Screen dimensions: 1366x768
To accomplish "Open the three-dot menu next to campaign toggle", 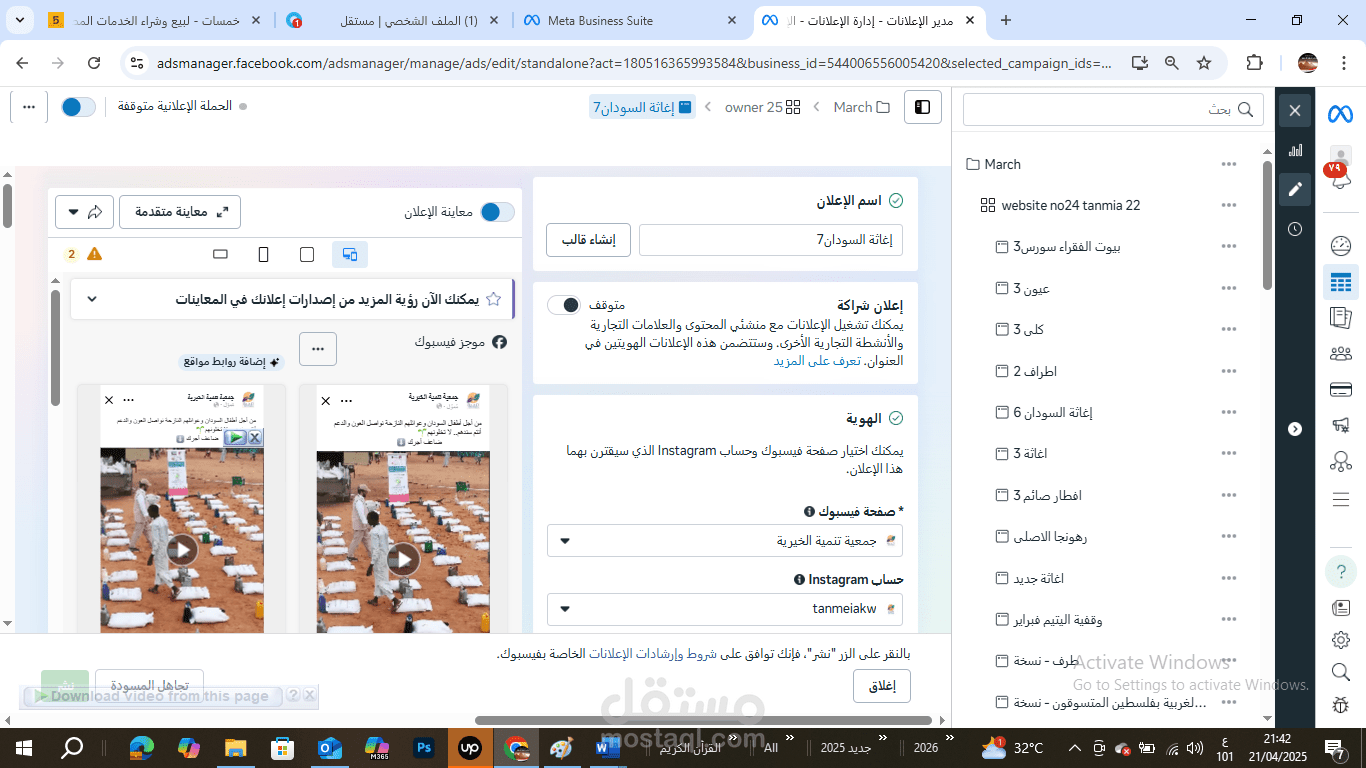I will pyautogui.click(x=29, y=107).
